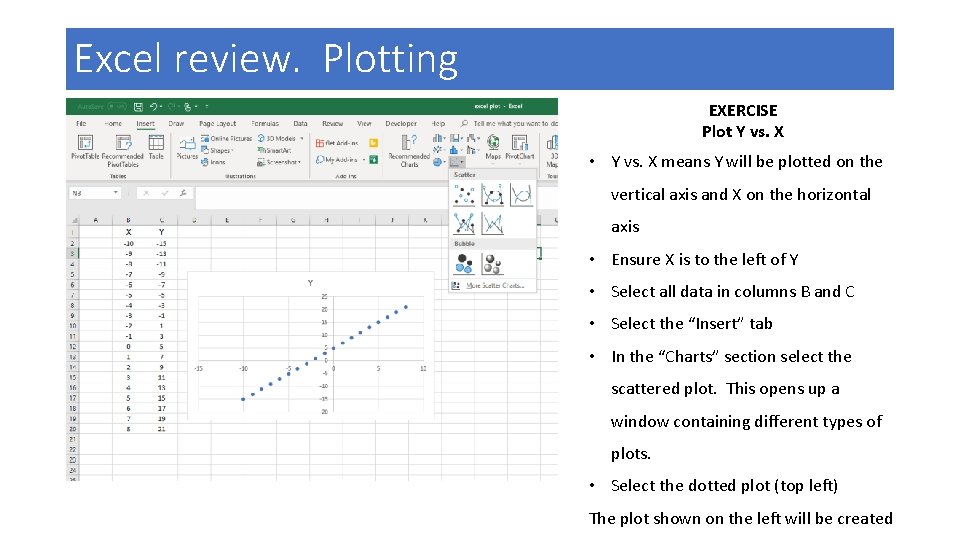
Task: Open Recommended Charts
Action: 409,151
